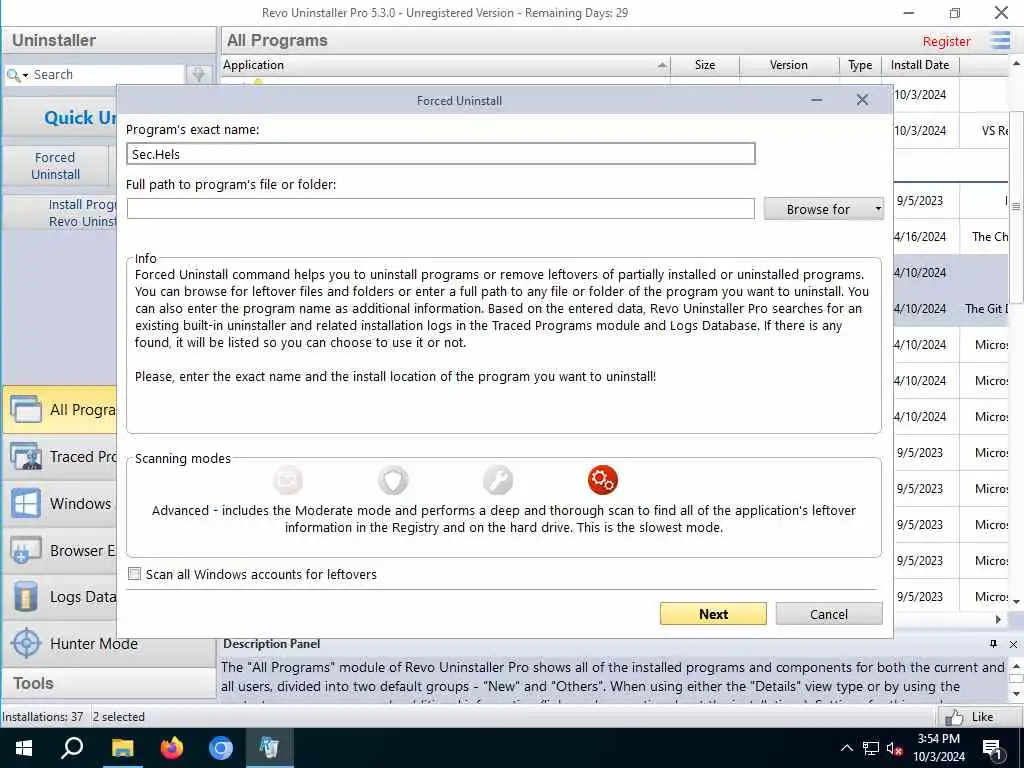
Task: Open the blue circular browser taskbar icon
Action: pos(221,748)
